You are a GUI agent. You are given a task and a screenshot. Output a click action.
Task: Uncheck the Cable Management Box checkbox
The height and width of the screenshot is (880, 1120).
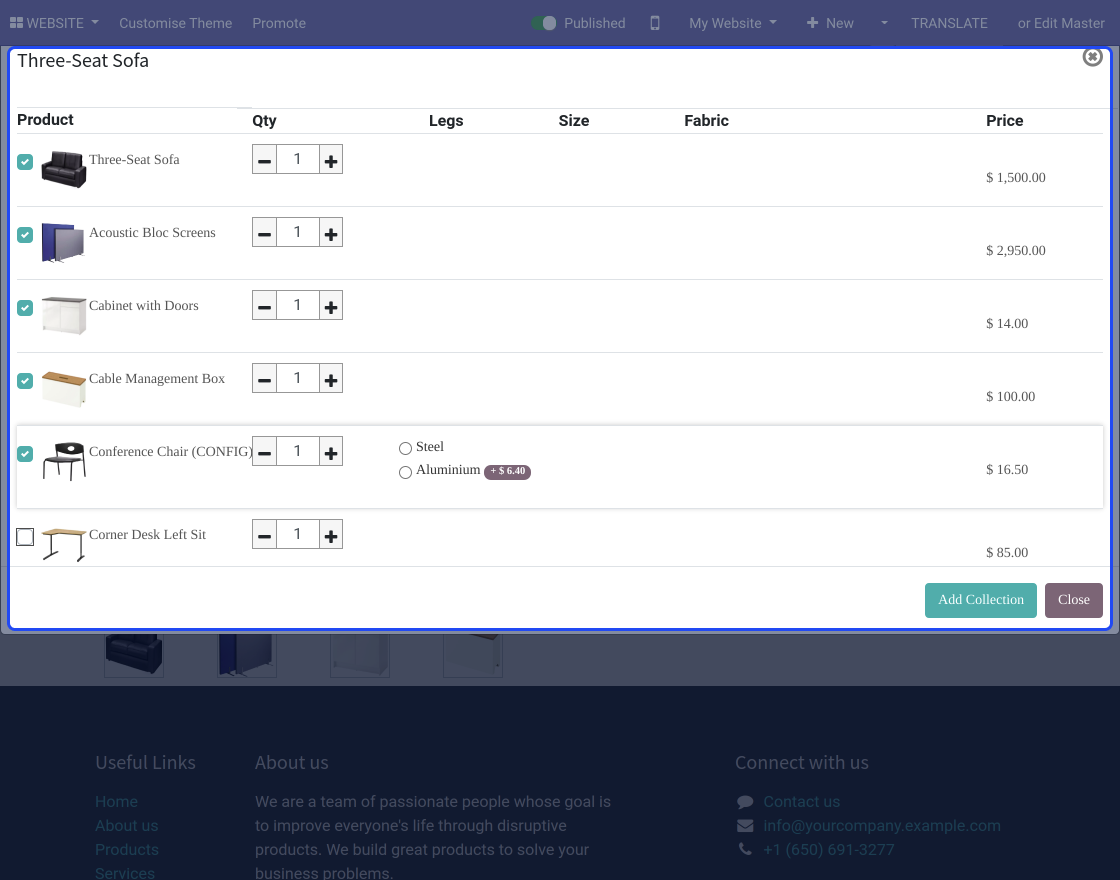(x=25, y=380)
